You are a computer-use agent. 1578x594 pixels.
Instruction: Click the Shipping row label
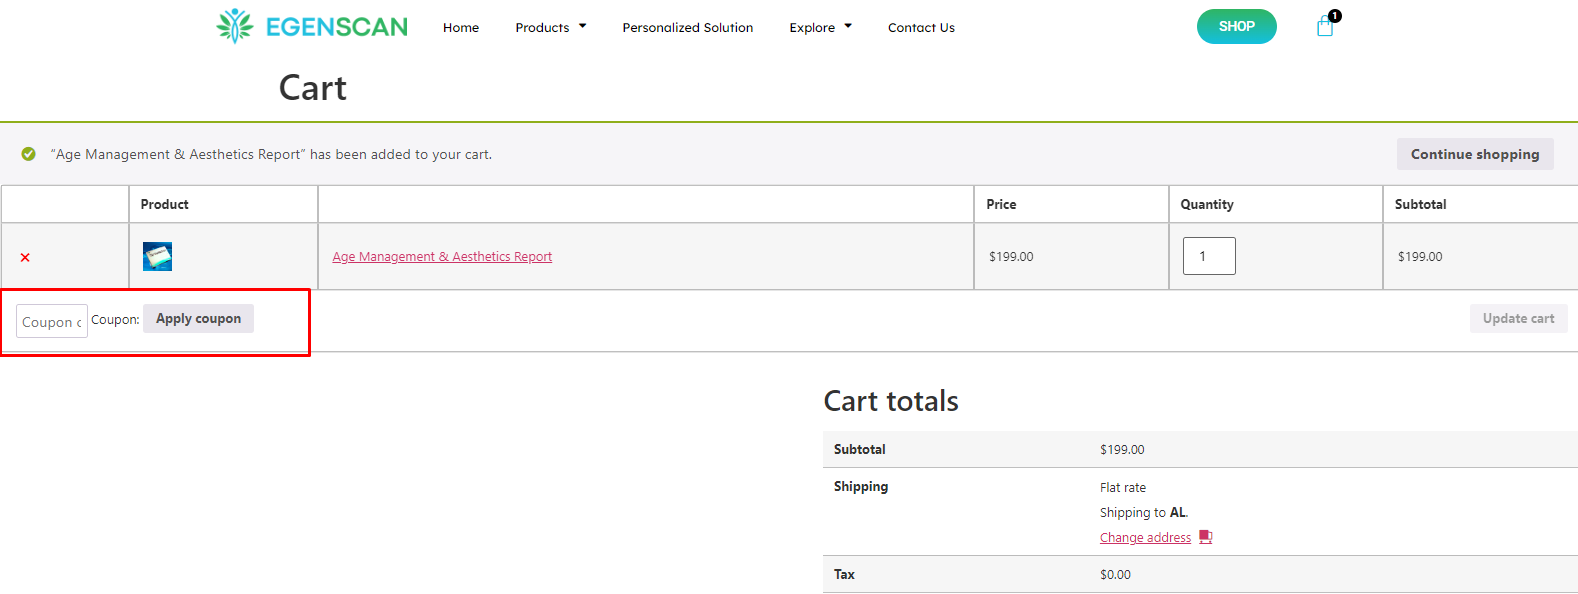(861, 486)
